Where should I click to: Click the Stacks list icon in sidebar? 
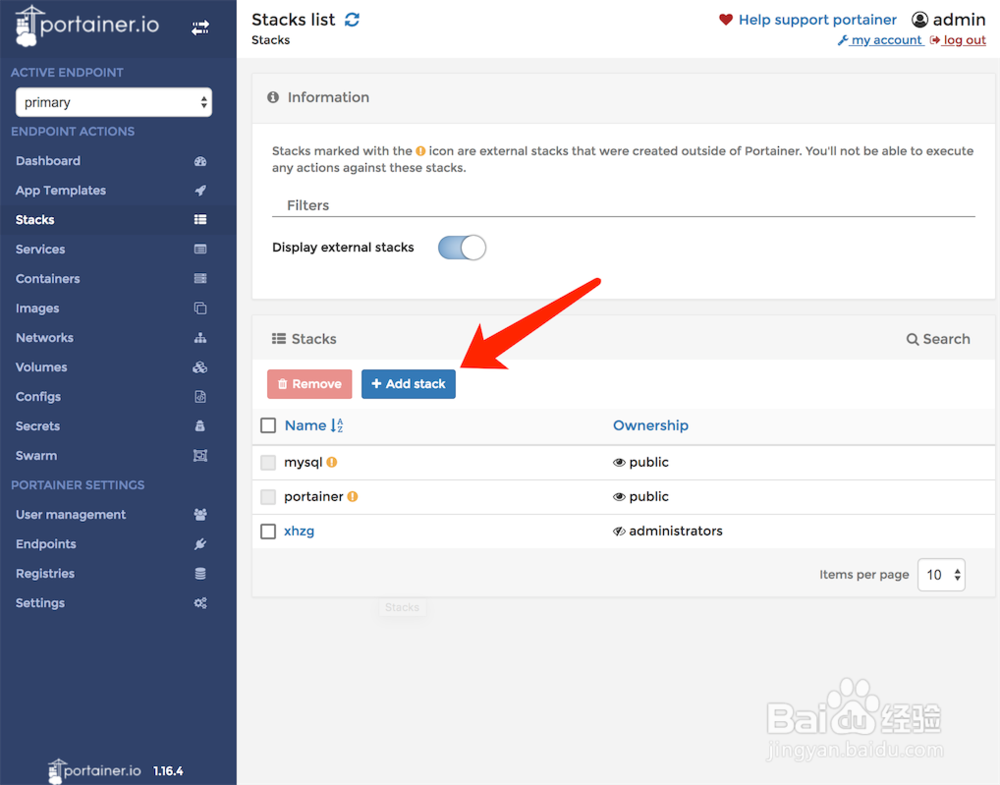click(x=200, y=219)
